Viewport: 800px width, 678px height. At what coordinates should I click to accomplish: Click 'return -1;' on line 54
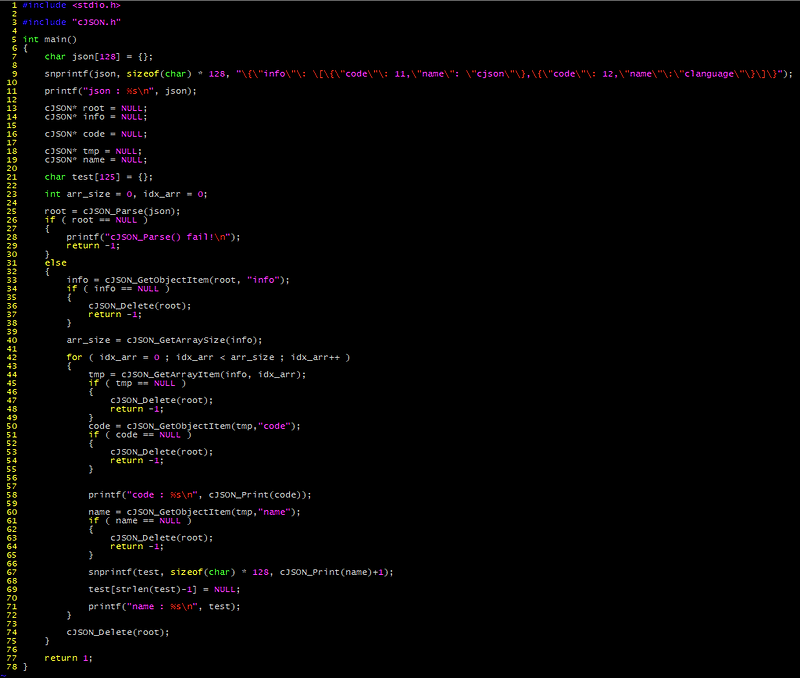(137, 460)
